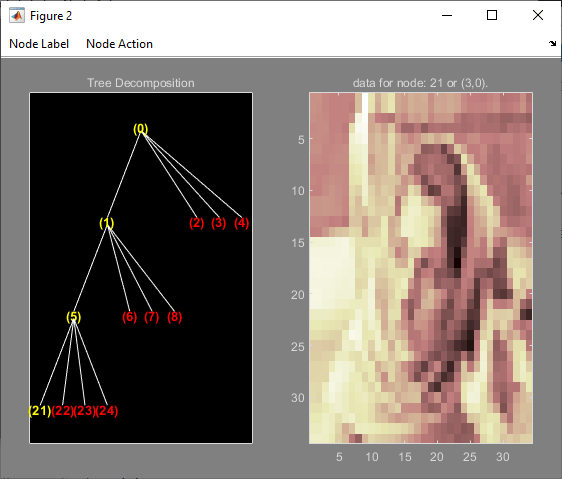This screenshot has width=562, height=479.
Task: Select red node (4)
Action: [x=242, y=223]
